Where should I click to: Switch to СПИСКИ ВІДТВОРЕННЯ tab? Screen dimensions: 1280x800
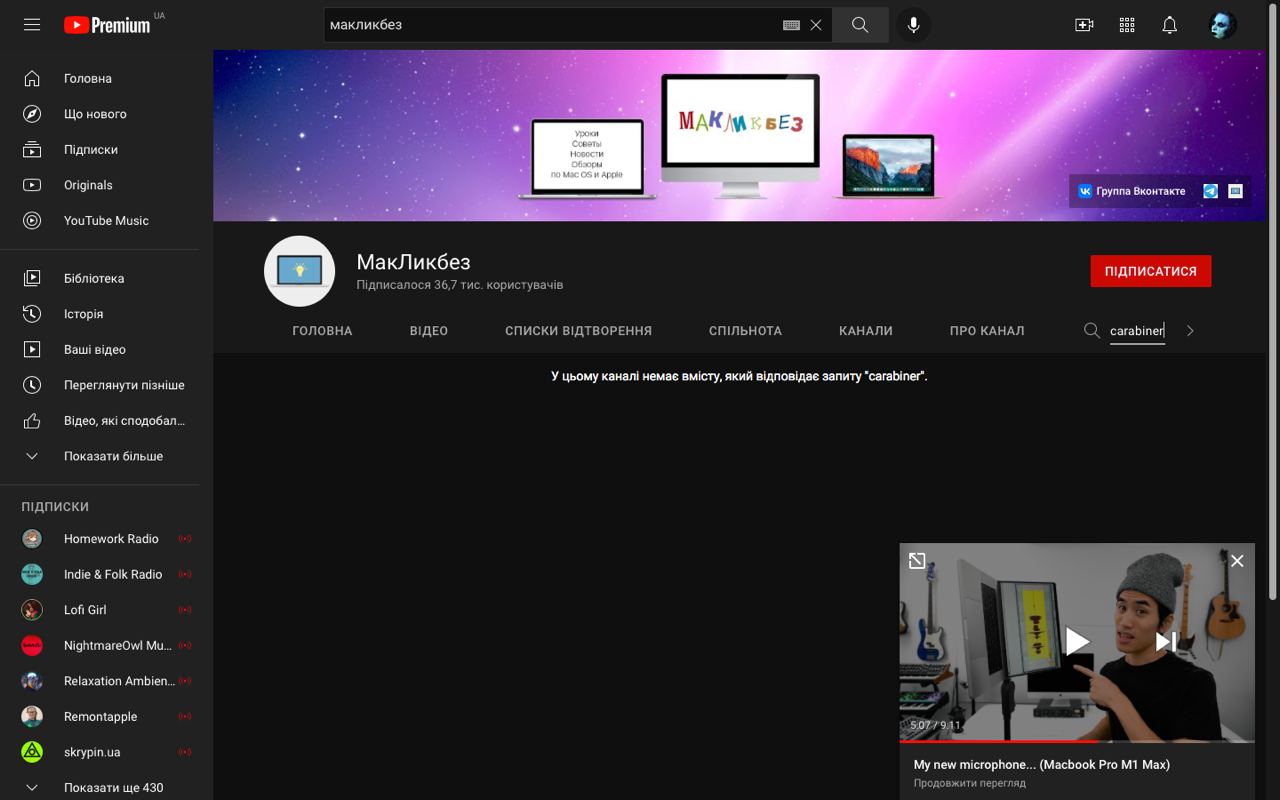pos(578,331)
